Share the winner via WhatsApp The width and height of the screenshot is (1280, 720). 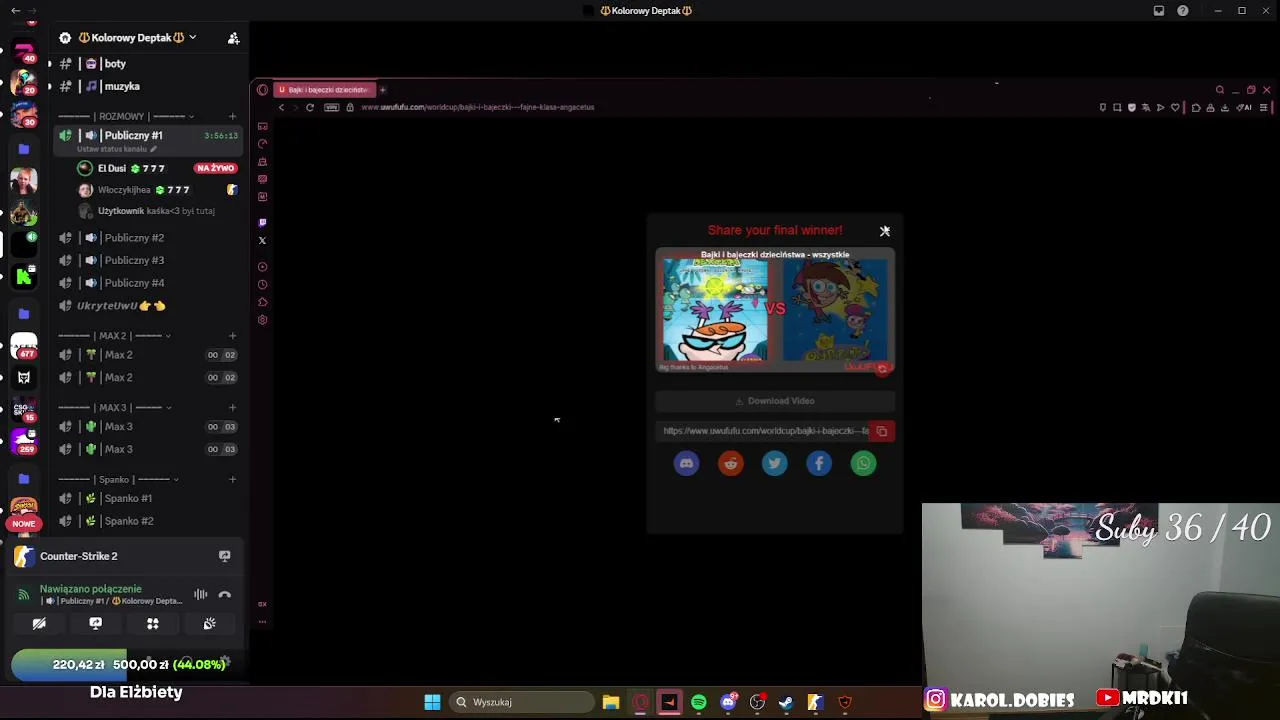pyautogui.click(x=863, y=463)
